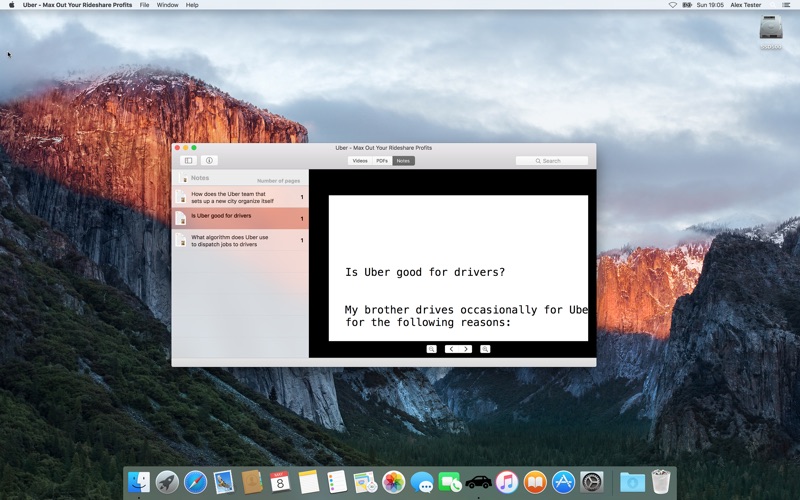Go to the next page
Image resolution: width=800 pixels, height=500 pixels.
[x=465, y=349]
